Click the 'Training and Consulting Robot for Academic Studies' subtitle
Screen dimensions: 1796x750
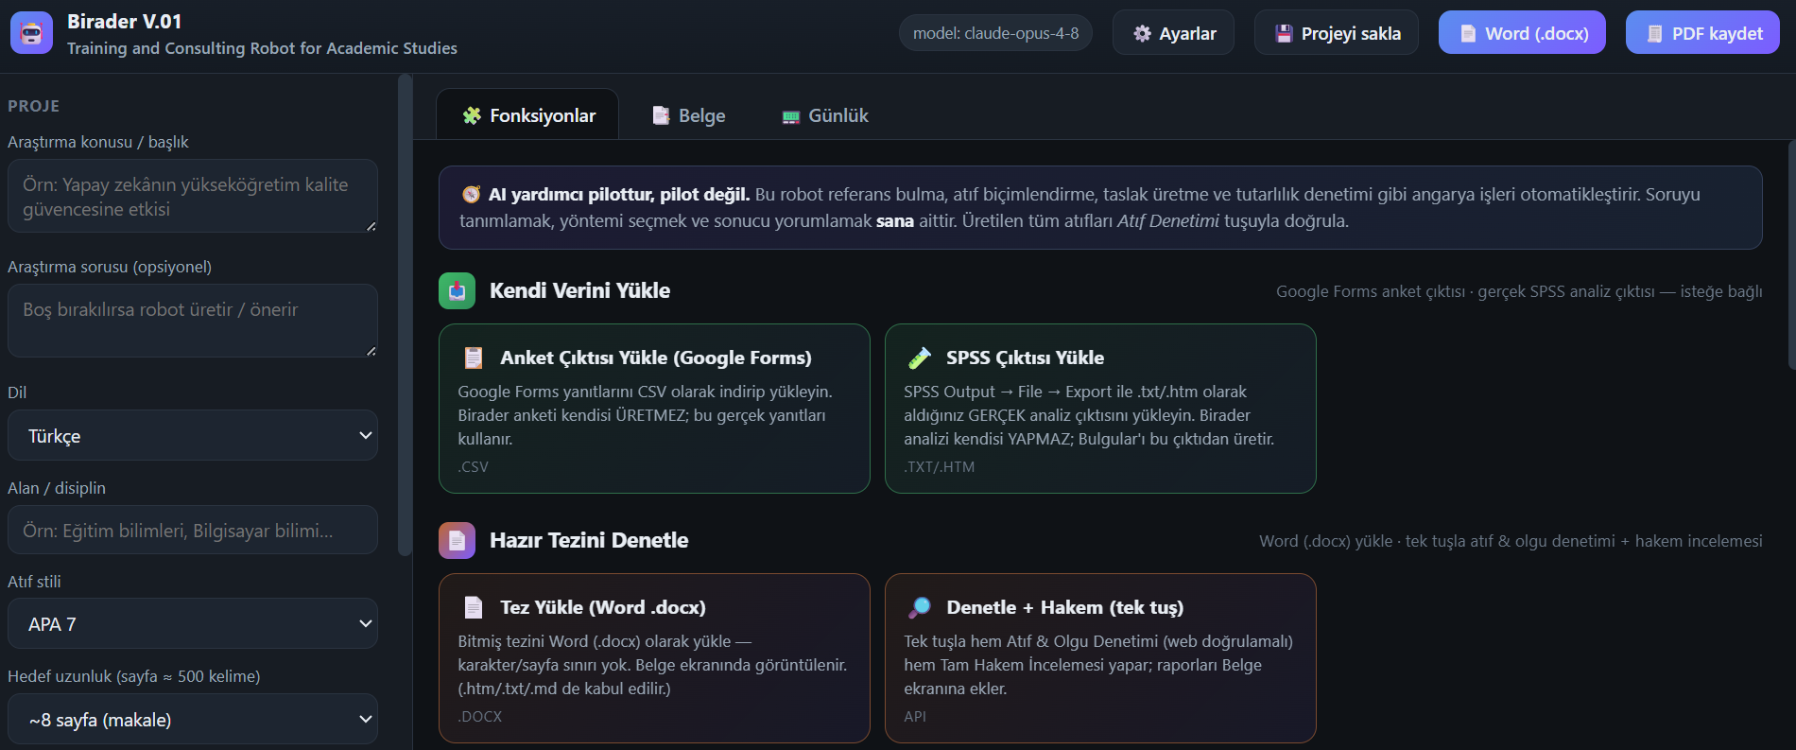[262, 48]
